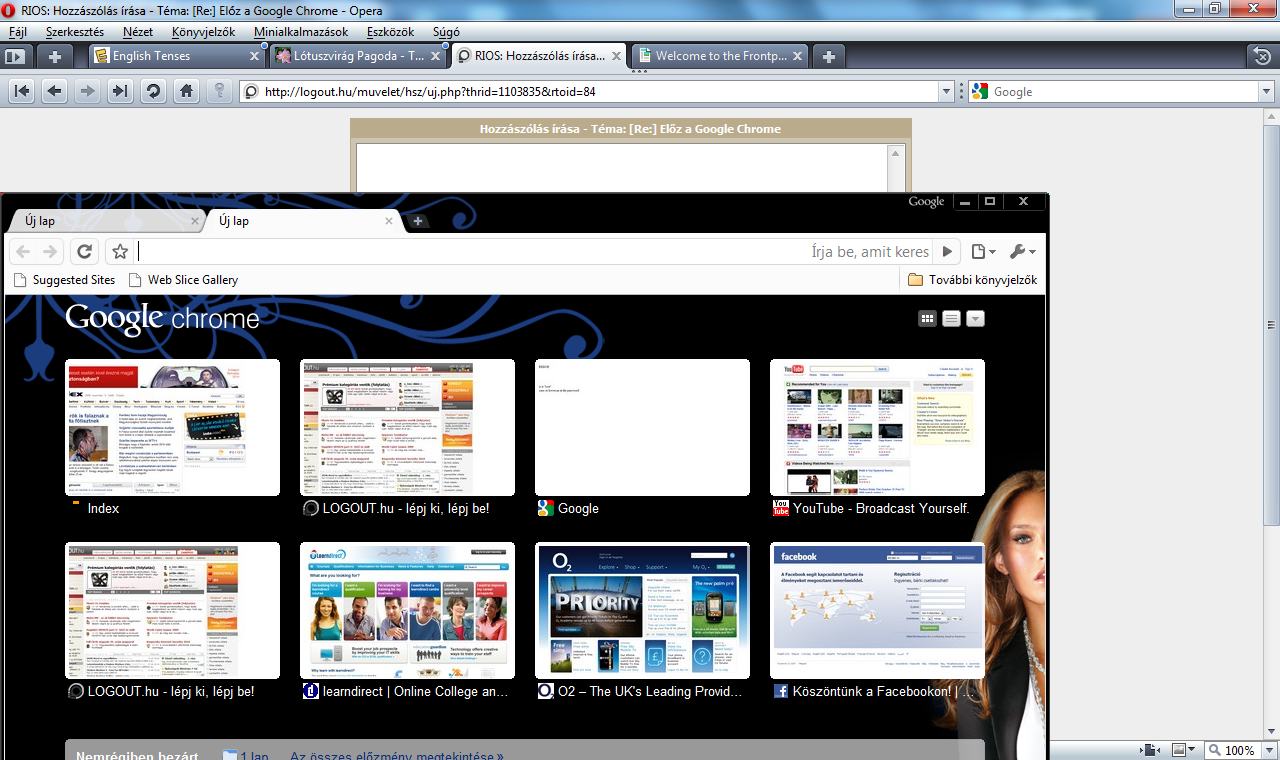Go to Opera's Home page
The height and width of the screenshot is (760, 1280).
tap(186, 91)
